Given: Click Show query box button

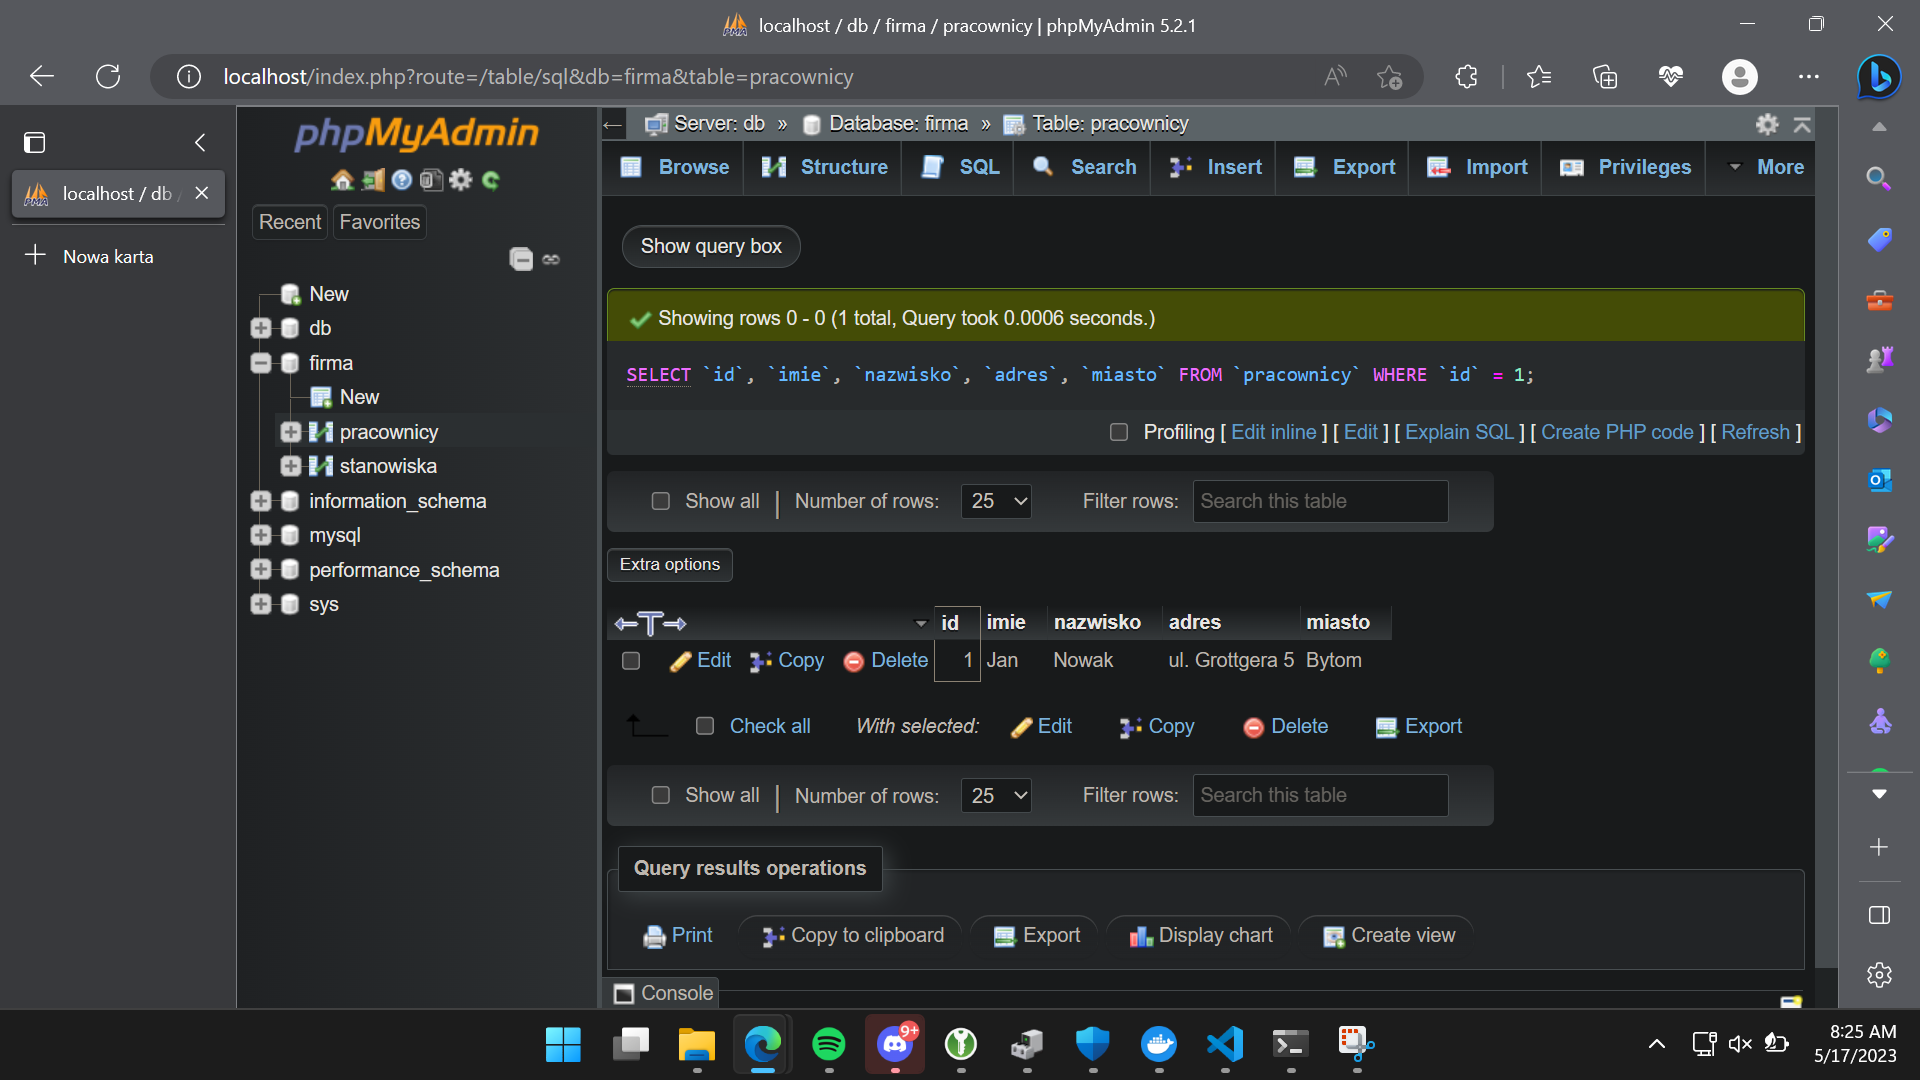Looking at the screenshot, I should click(x=711, y=246).
